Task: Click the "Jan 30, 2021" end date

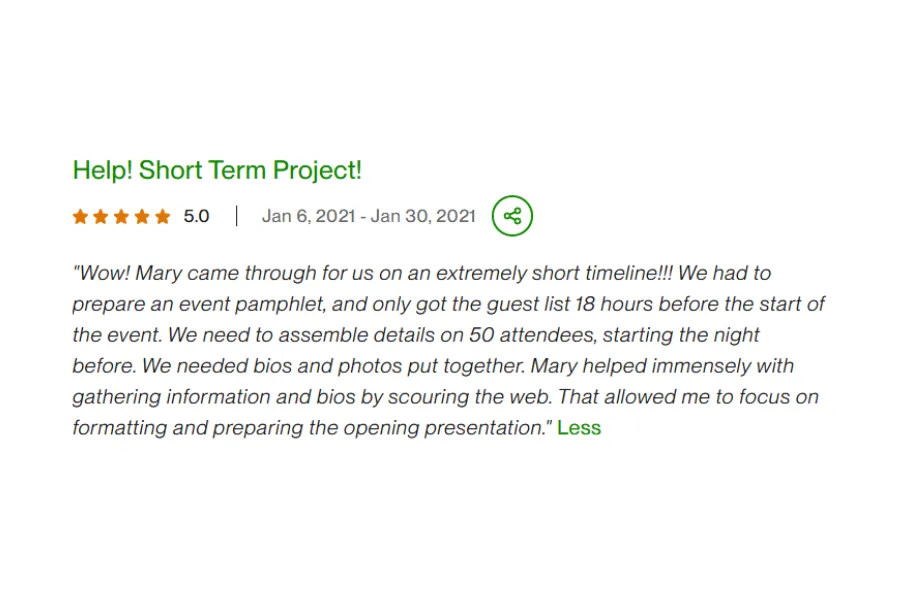Action: point(423,216)
